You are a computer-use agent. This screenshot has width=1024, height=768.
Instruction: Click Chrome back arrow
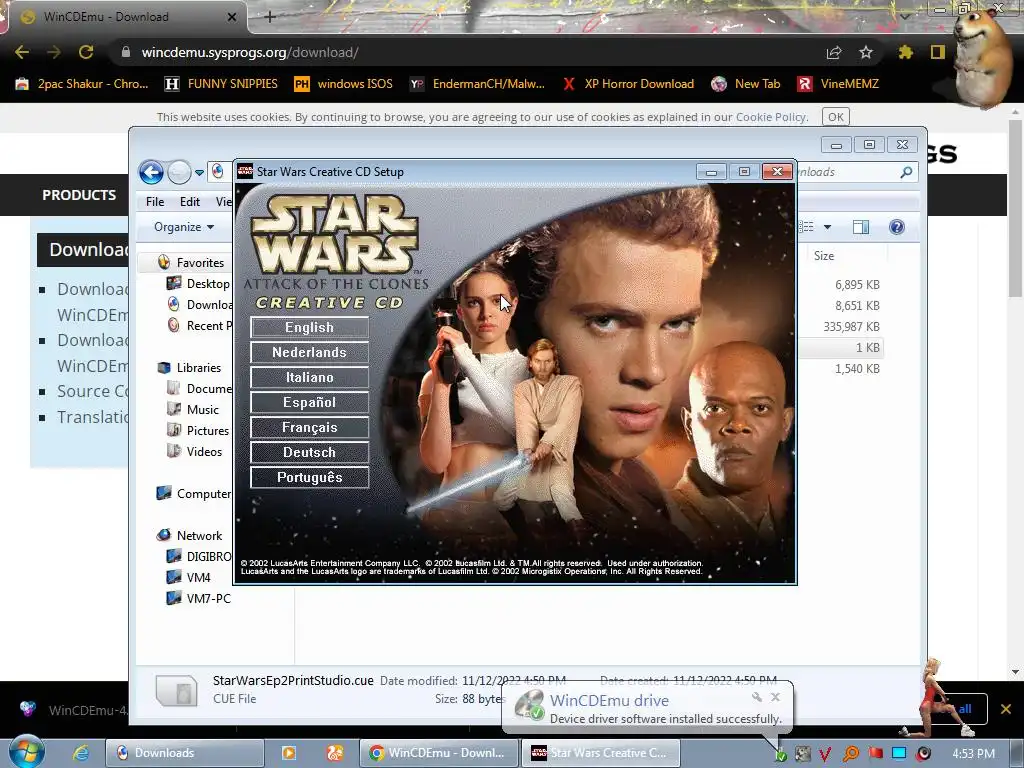tap(22, 52)
